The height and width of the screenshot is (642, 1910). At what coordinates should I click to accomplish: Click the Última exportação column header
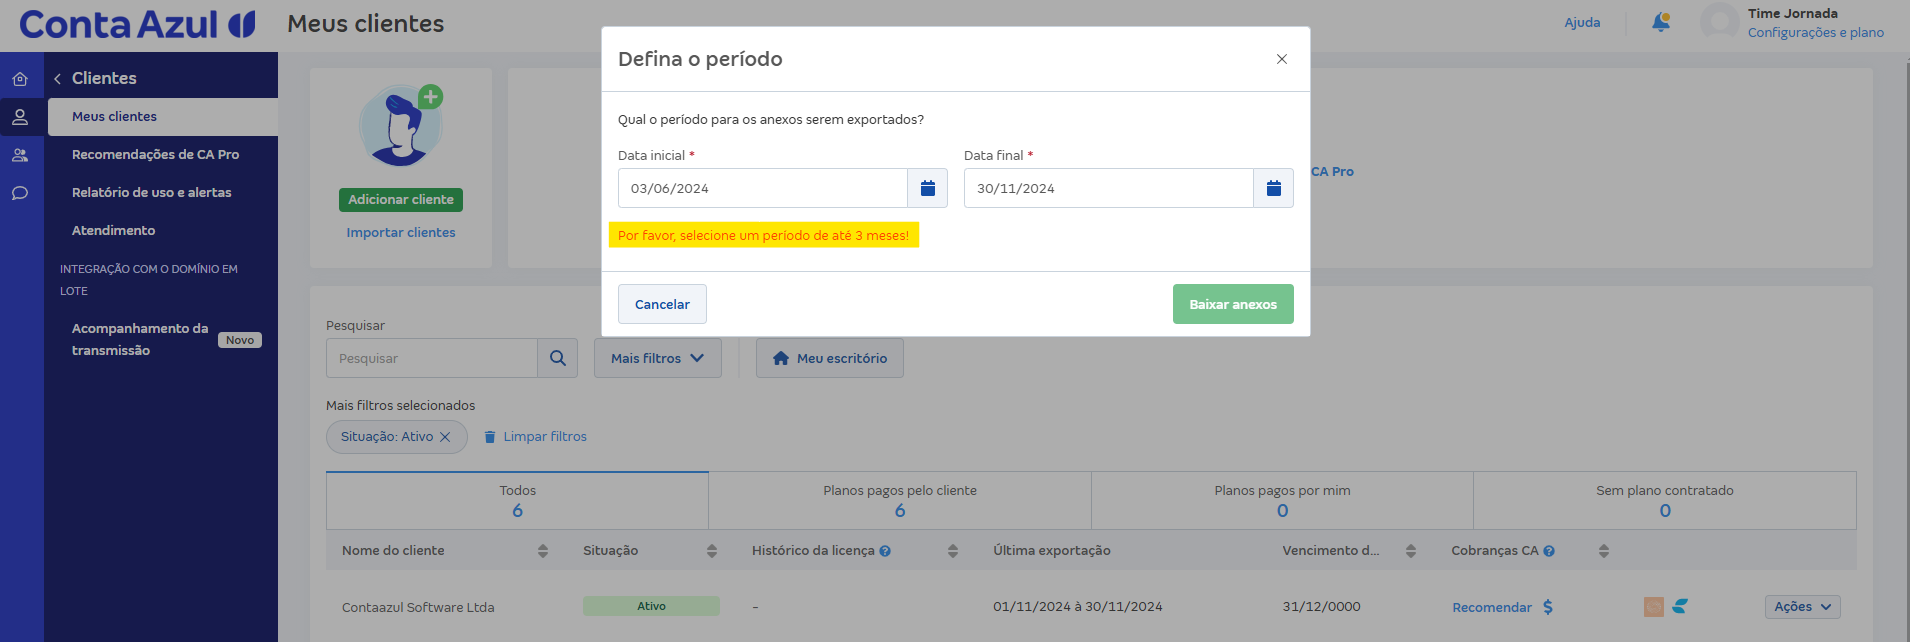tap(1052, 551)
